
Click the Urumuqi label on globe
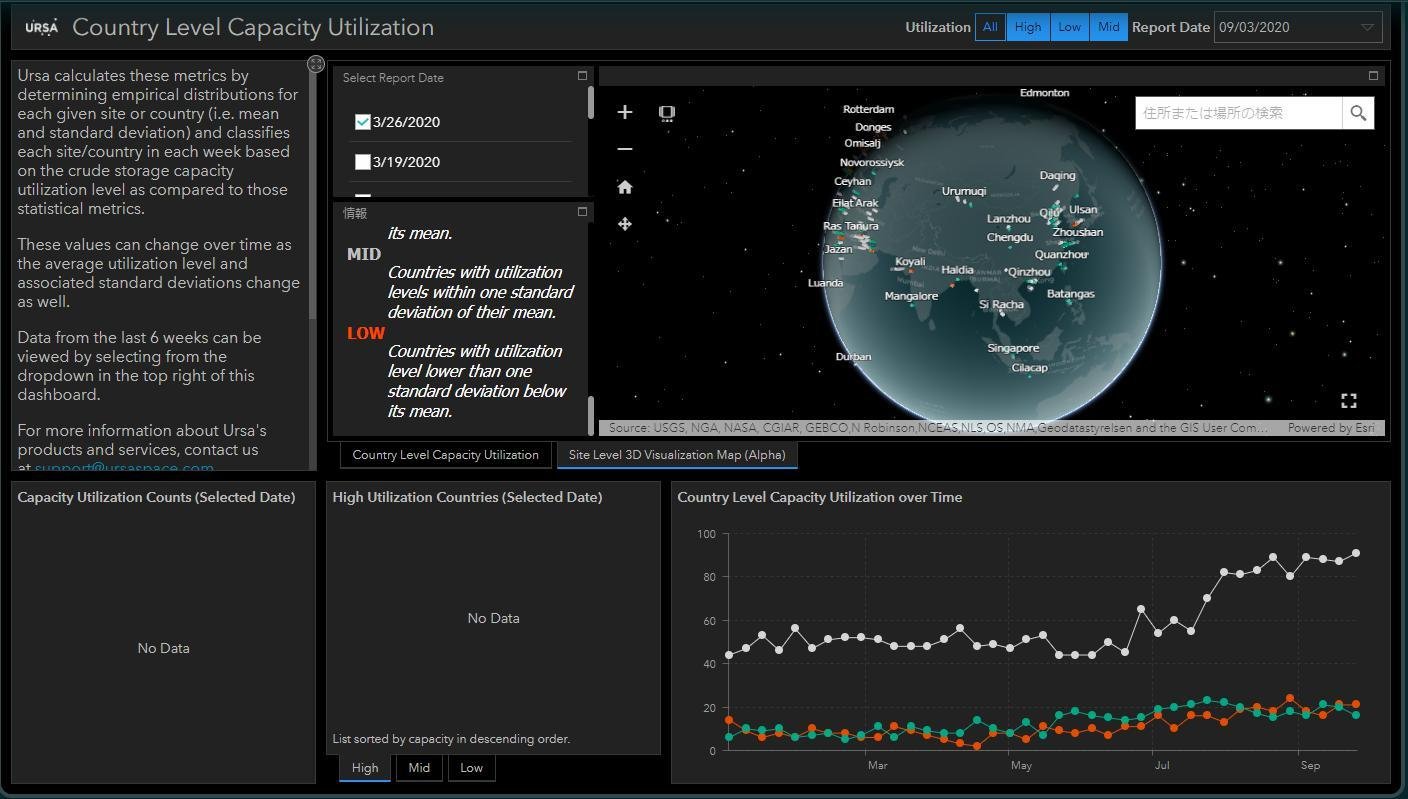coord(964,191)
